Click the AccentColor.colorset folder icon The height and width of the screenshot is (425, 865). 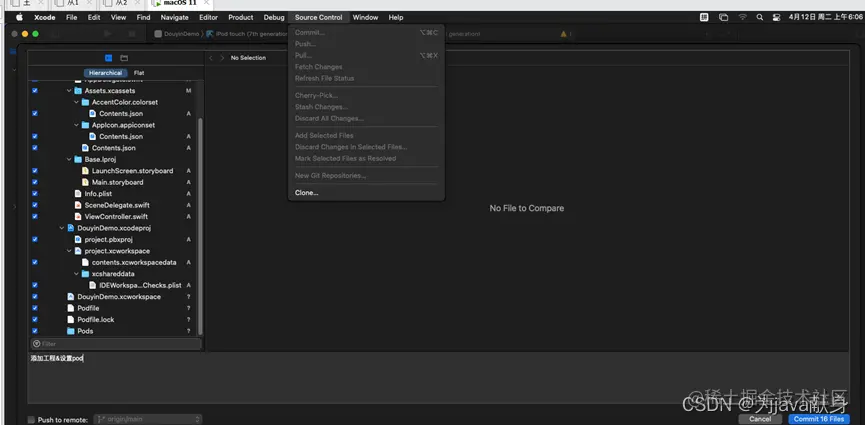tap(85, 102)
